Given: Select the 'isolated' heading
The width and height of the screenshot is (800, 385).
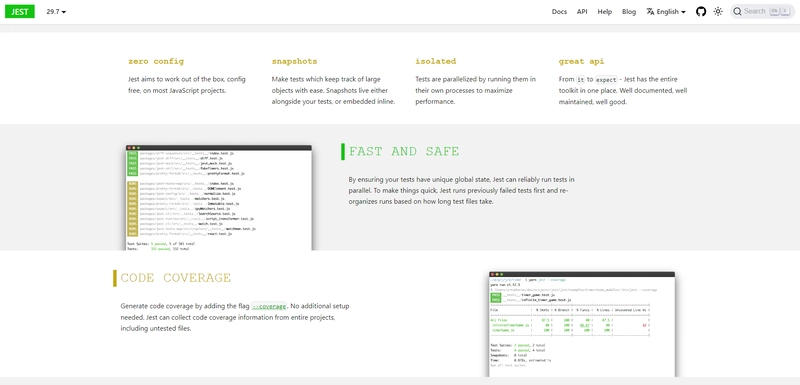Looking at the screenshot, I should click(436, 61).
